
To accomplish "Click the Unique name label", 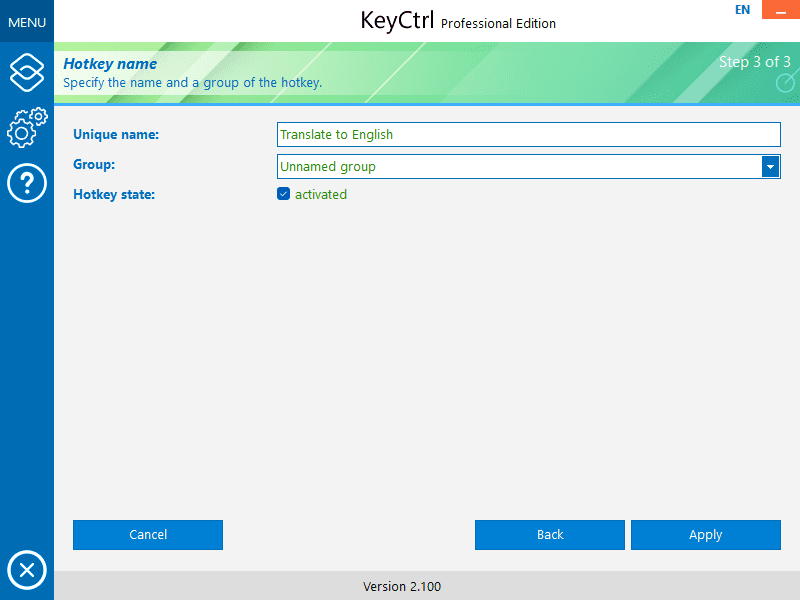I will click(x=116, y=134).
